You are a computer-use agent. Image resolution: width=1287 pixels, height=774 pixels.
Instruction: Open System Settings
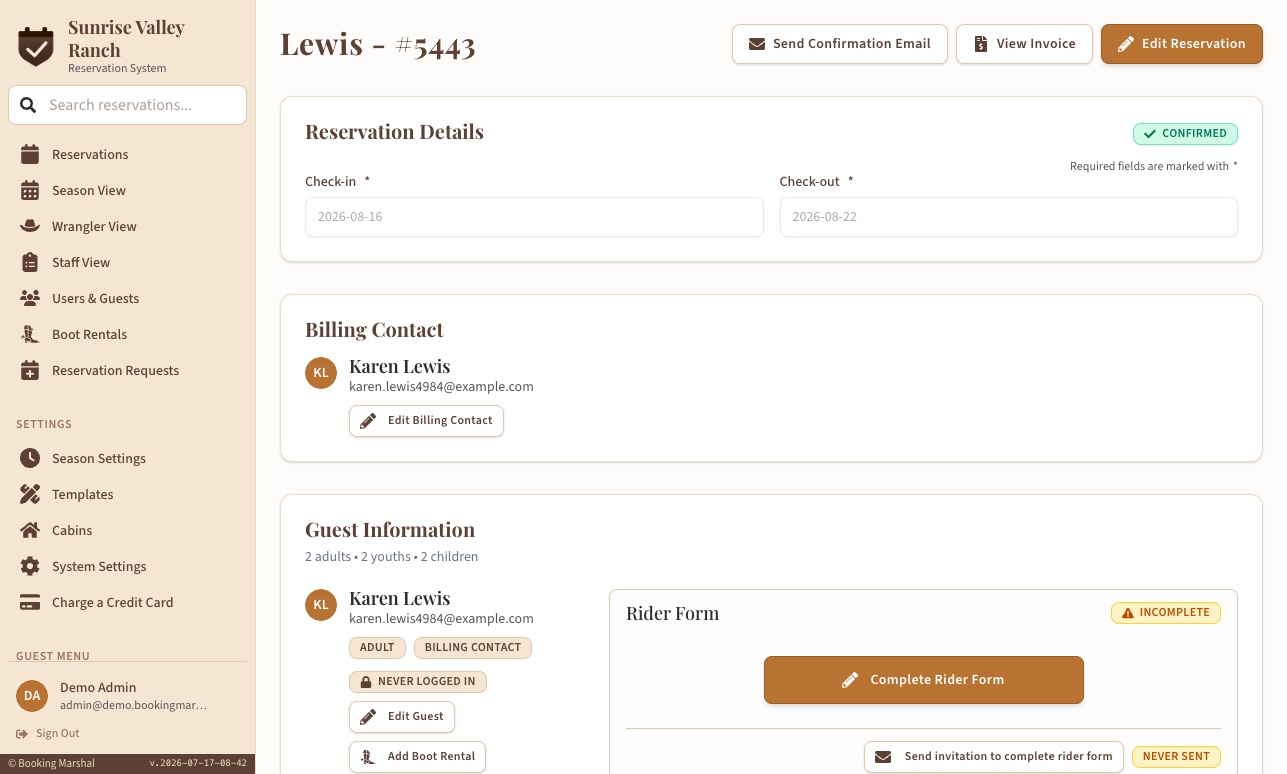click(127, 566)
